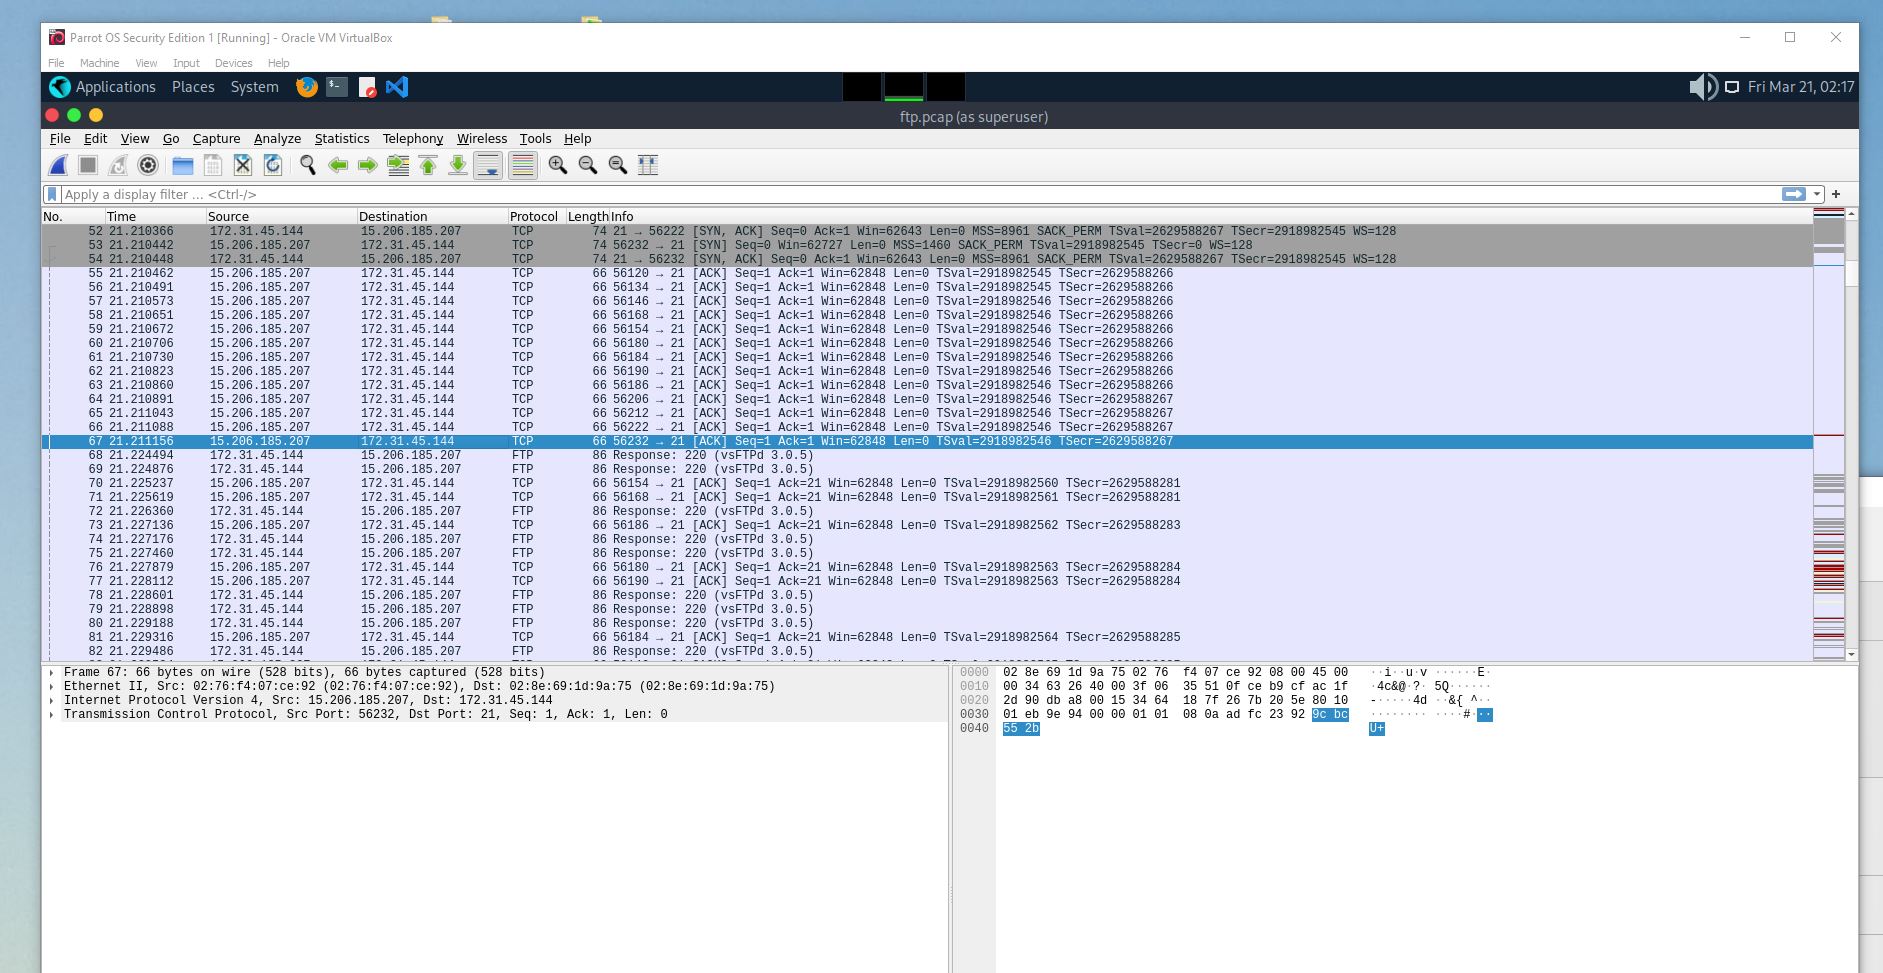
Task: Open System menu in top panel
Action: click(x=254, y=87)
